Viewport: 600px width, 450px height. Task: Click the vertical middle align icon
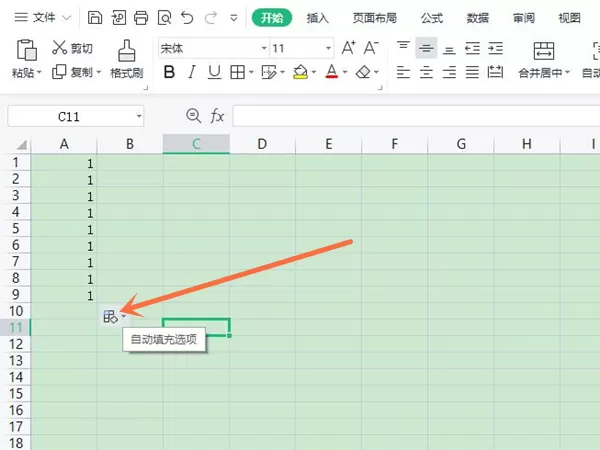click(x=426, y=48)
